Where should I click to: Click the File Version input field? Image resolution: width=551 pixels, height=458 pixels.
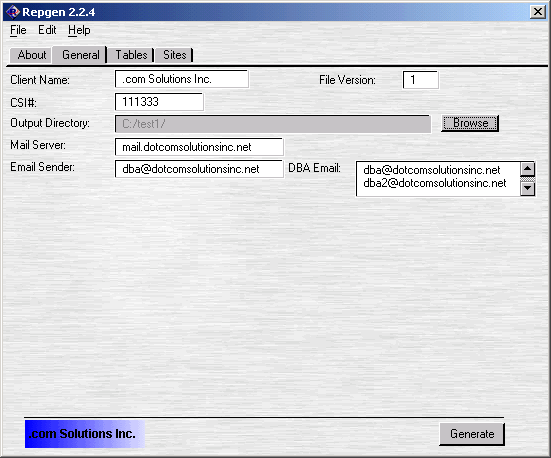(421, 80)
